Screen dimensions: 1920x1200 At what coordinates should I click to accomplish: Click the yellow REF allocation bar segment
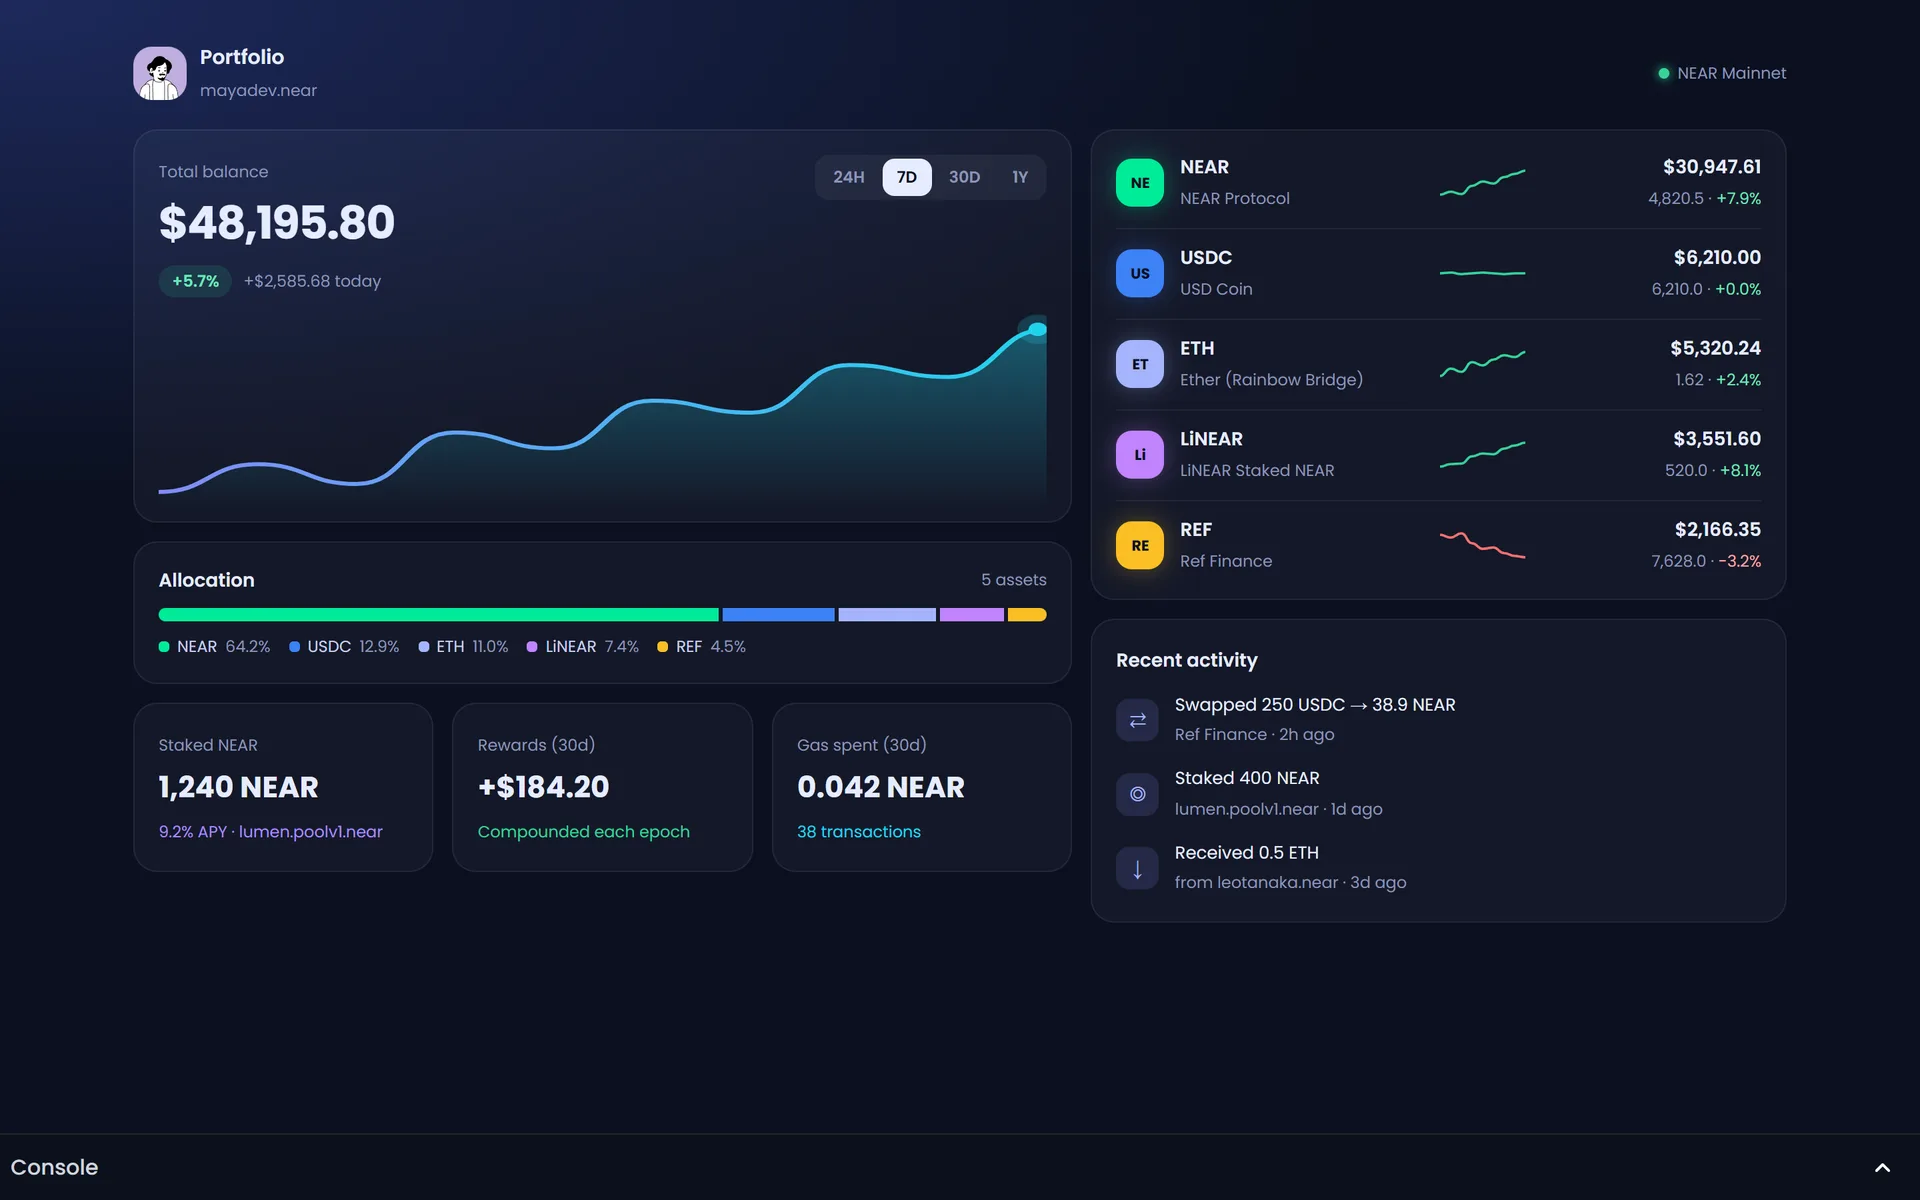tap(1027, 615)
